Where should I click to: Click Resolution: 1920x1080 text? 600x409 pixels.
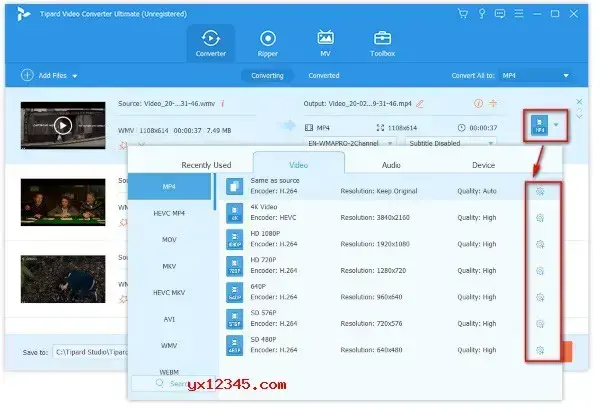(x=375, y=244)
